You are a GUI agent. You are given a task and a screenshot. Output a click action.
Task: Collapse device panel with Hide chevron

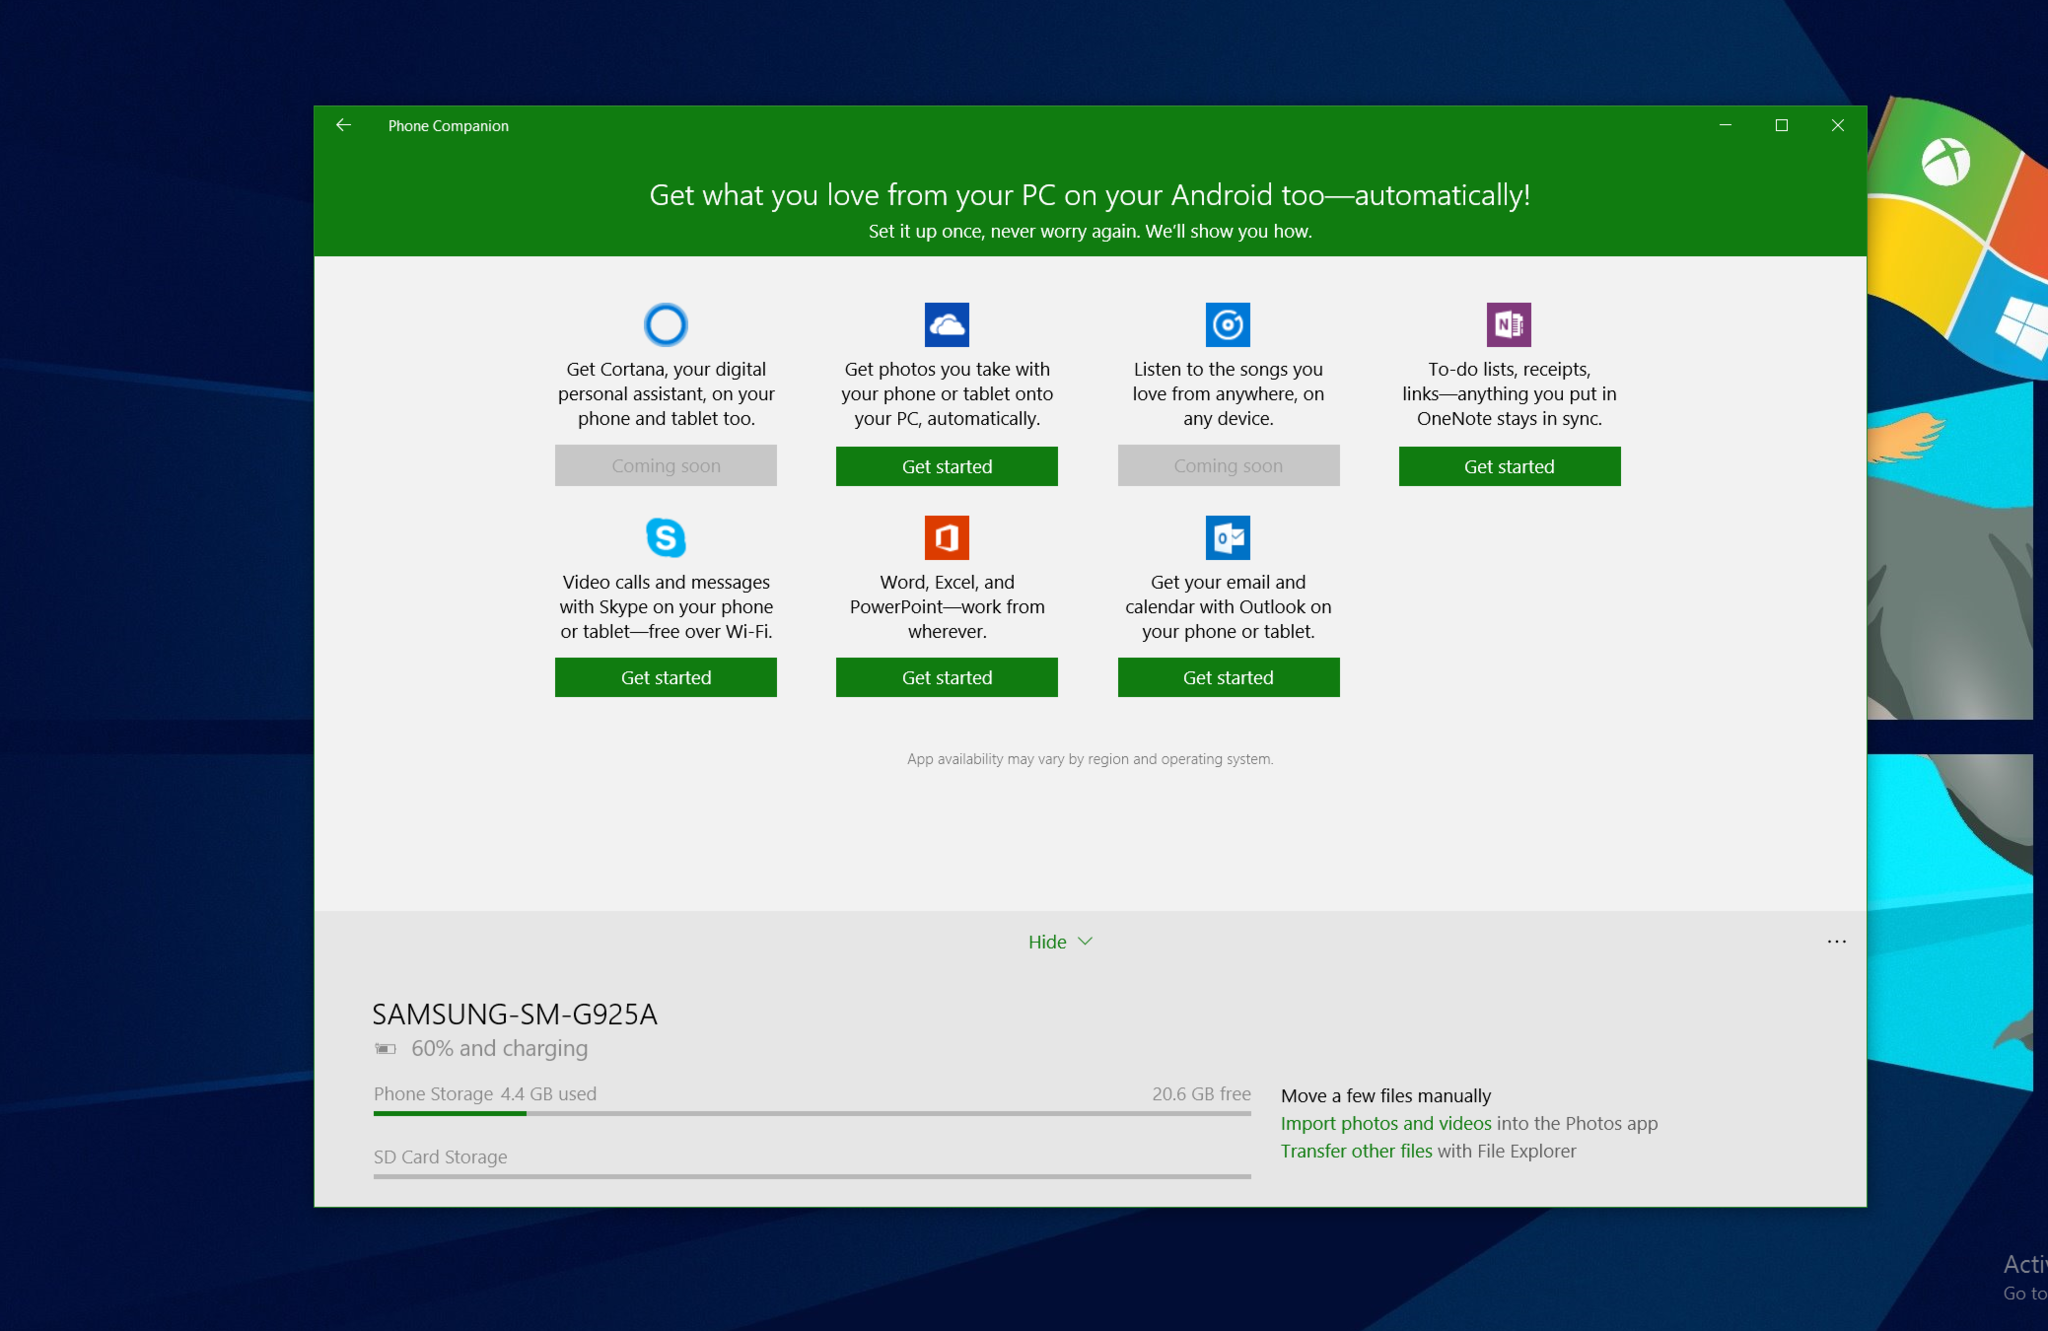pos(1060,942)
